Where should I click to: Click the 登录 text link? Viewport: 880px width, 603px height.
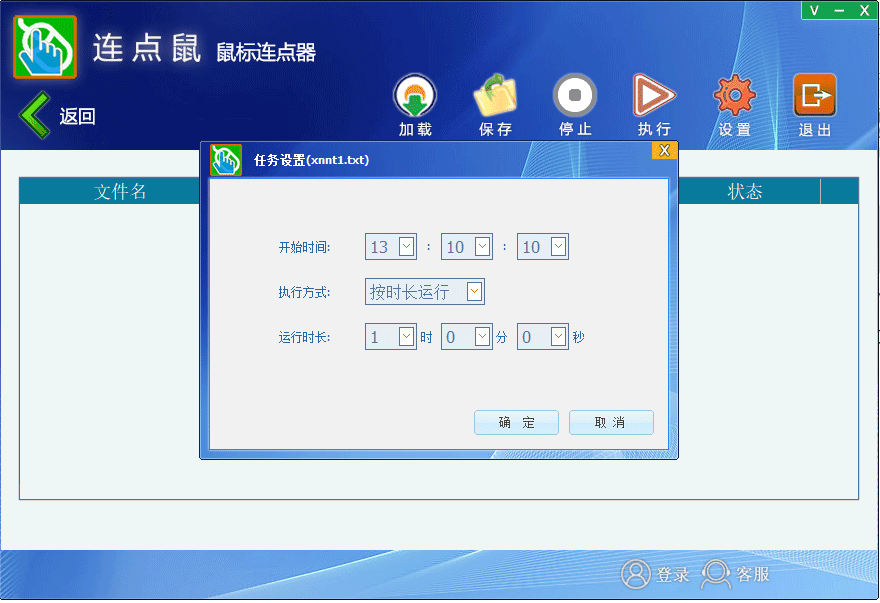(673, 574)
